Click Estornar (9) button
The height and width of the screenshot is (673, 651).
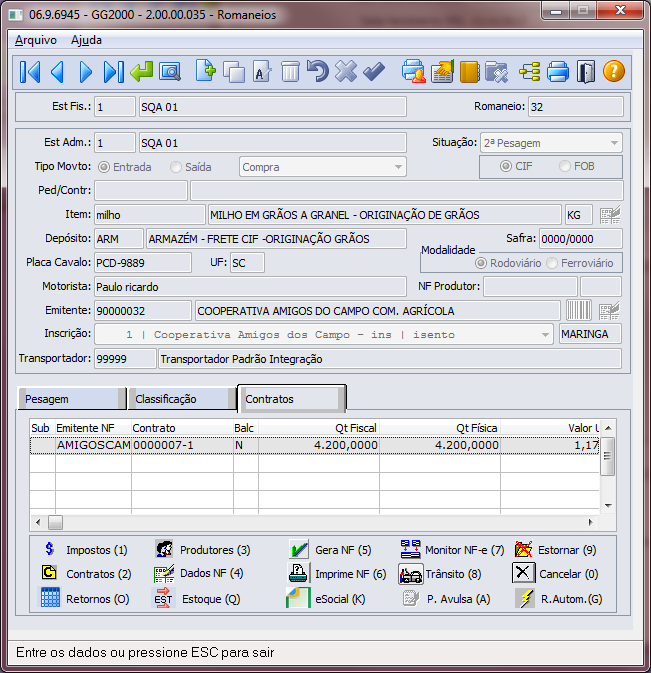[x=555, y=550]
